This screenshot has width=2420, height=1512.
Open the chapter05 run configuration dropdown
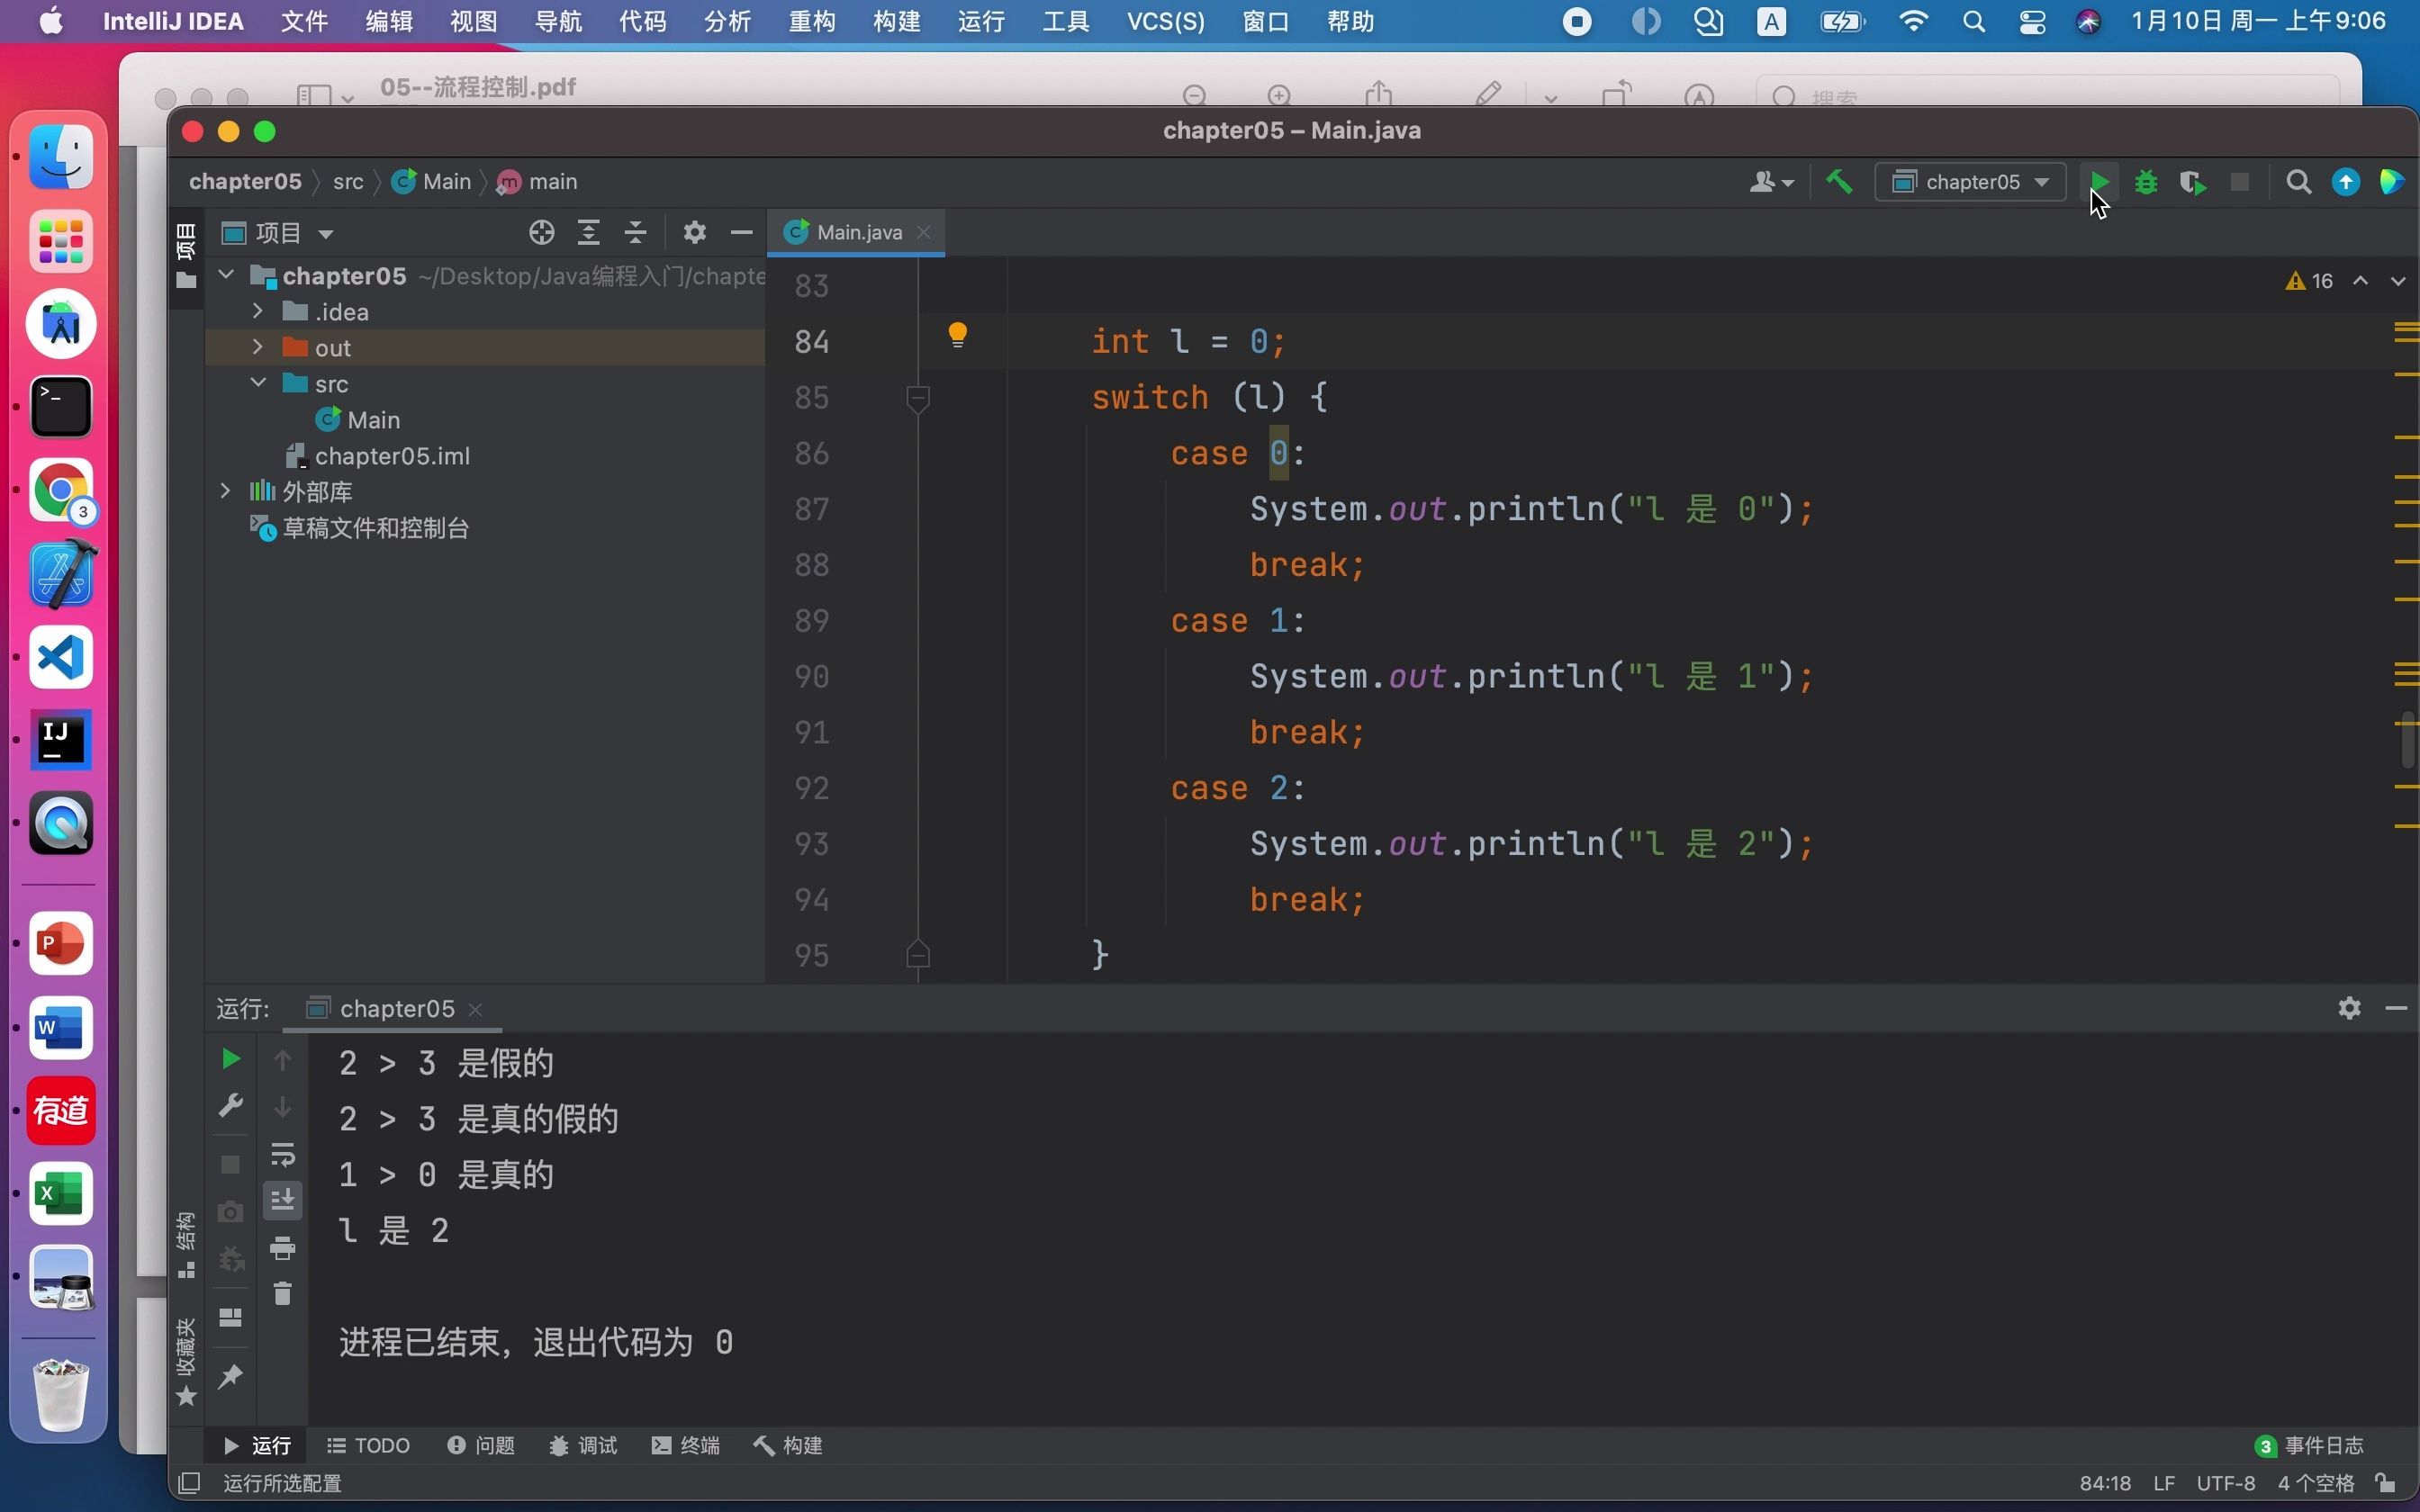click(1970, 182)
